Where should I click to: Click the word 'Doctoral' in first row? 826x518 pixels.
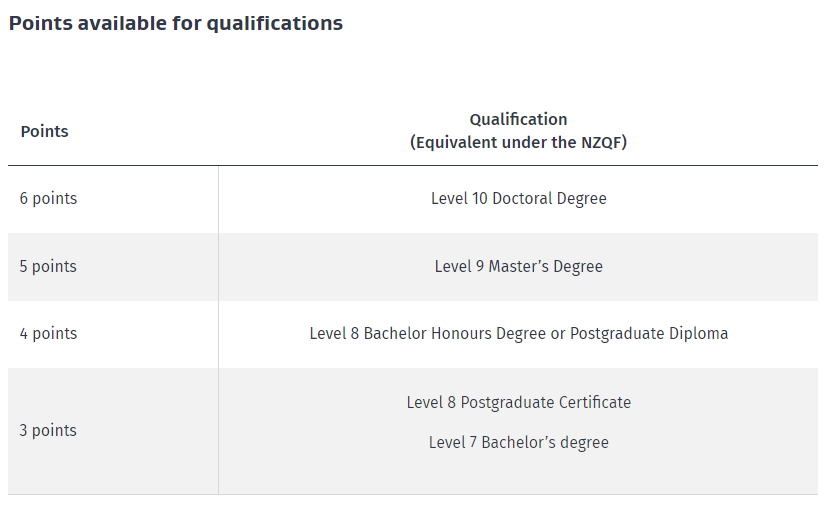tap(522, 198)
